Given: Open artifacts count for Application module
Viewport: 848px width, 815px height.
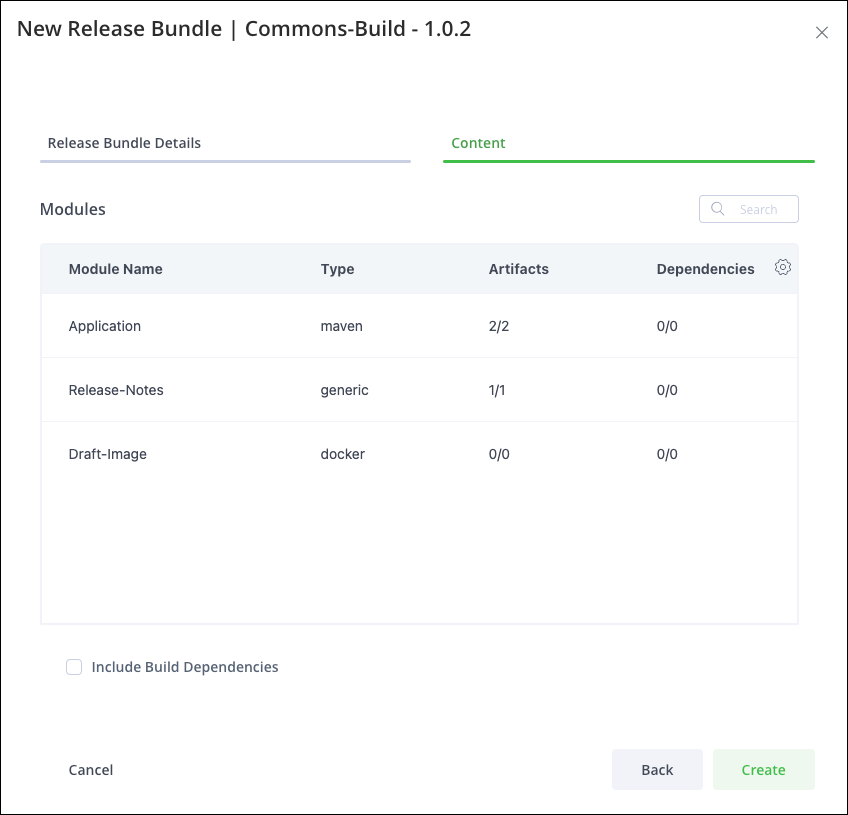Looking at the screenshot, I should click(497, 326).
